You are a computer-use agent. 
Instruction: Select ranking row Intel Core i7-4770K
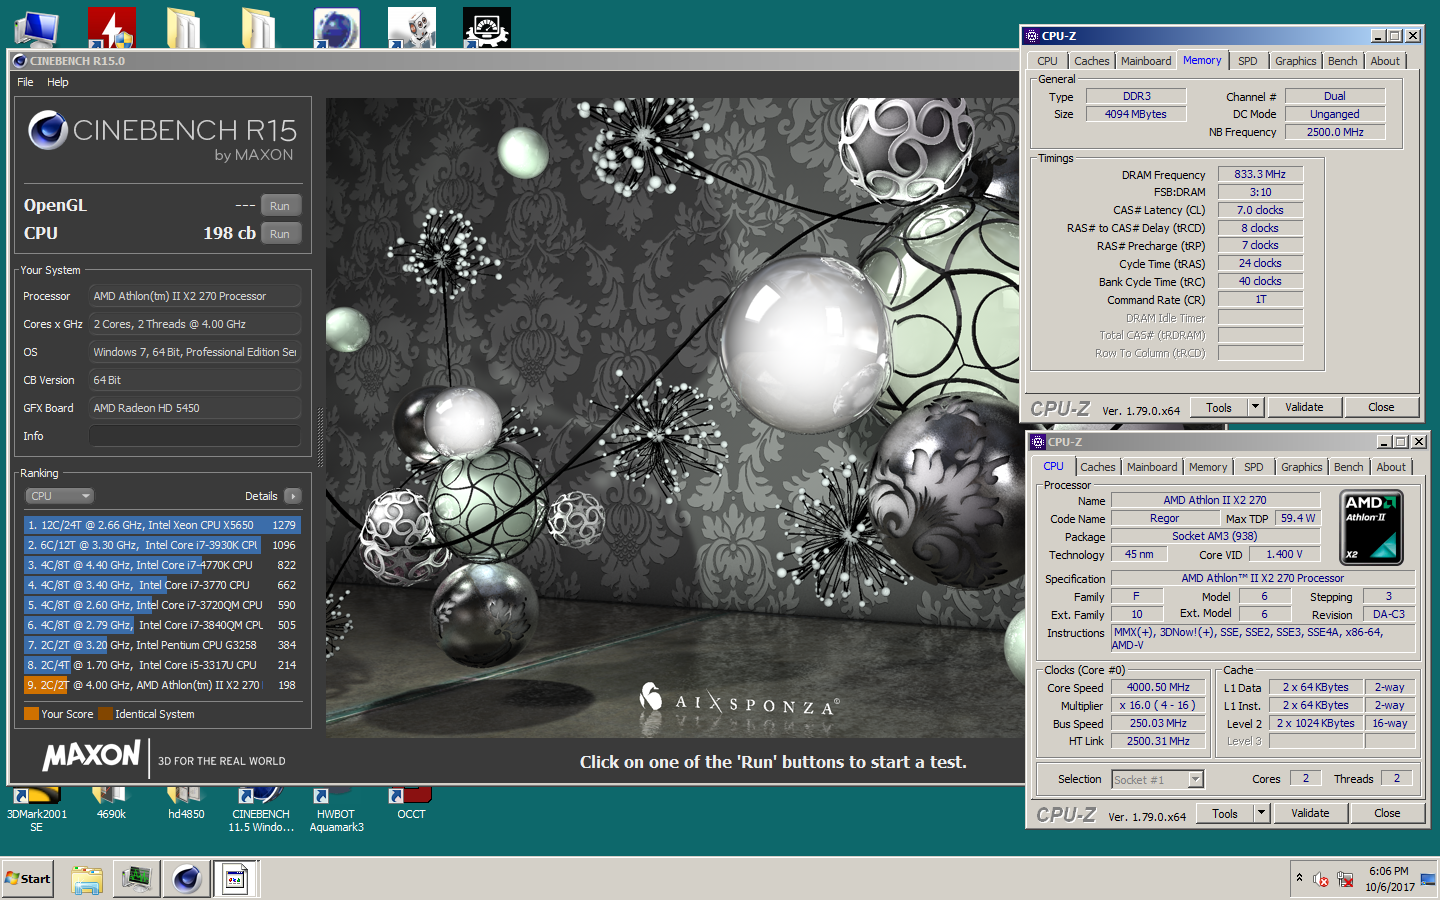coord(162,565)
